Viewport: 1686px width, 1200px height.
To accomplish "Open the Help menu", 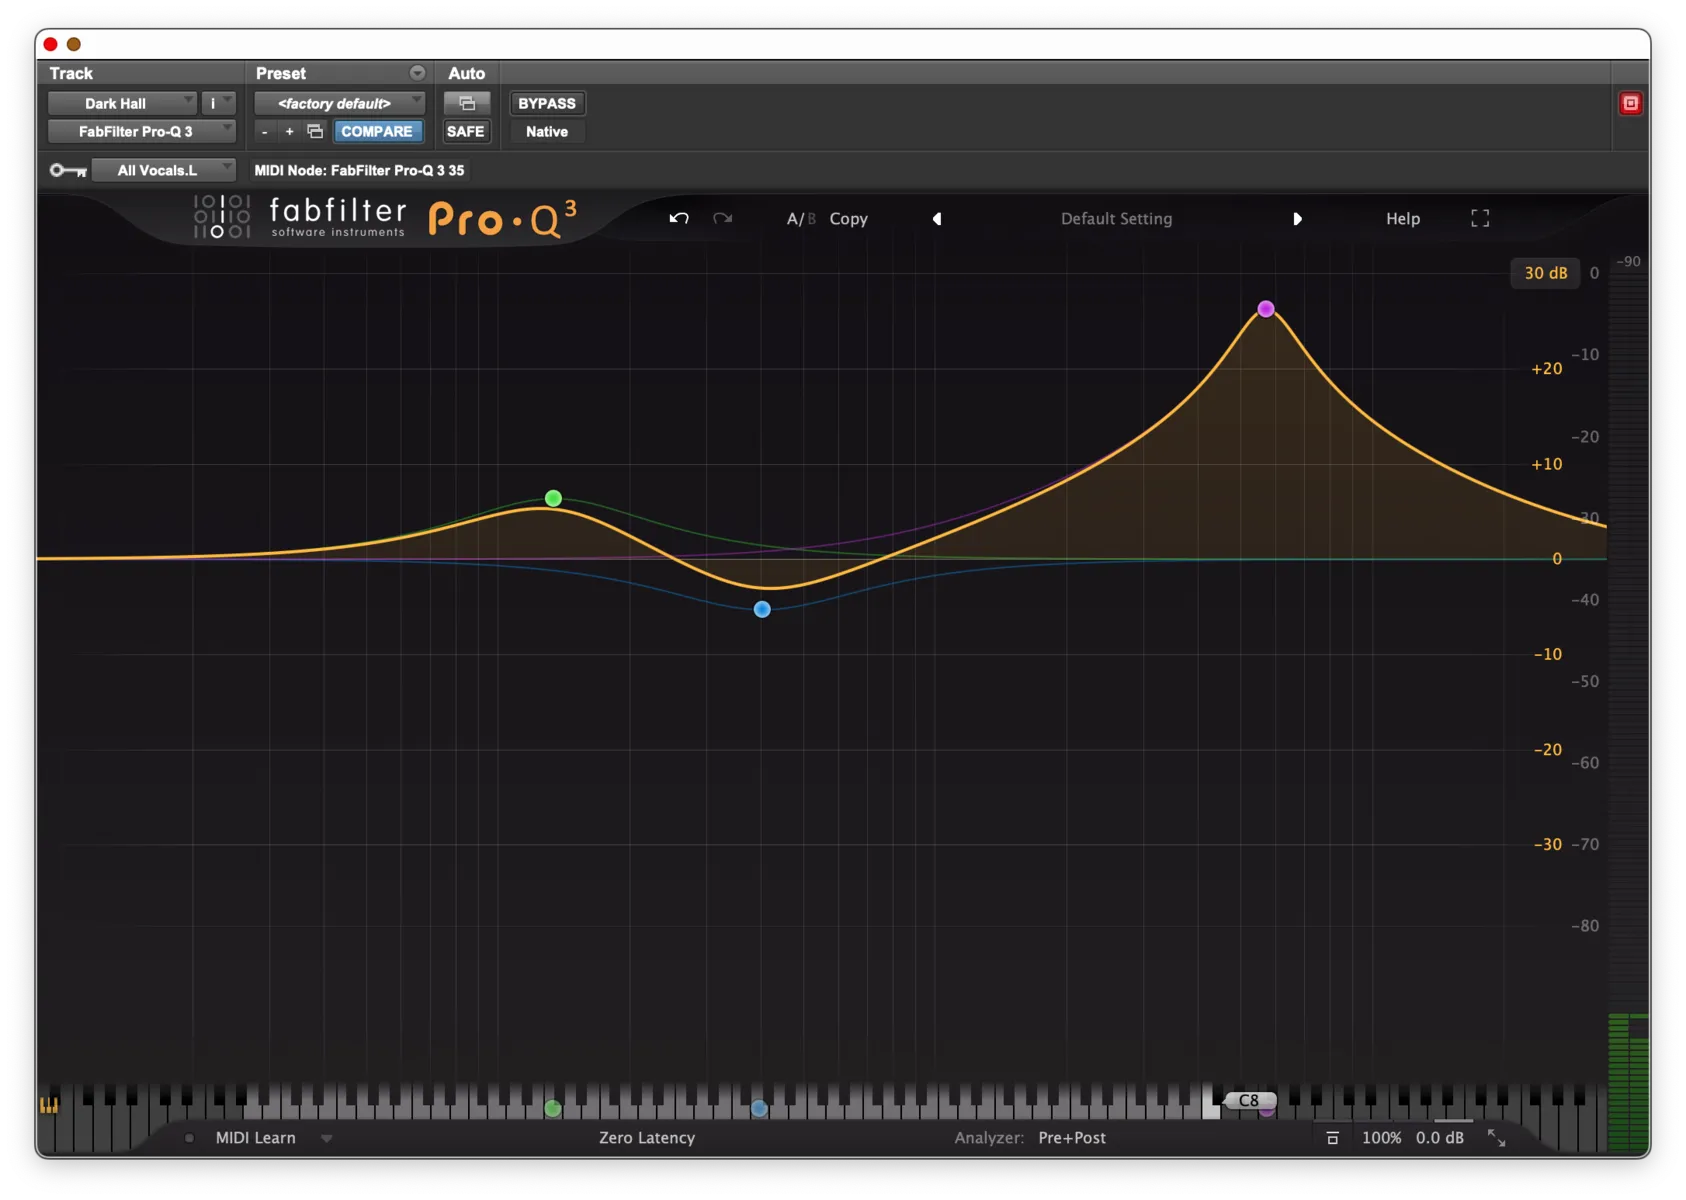I will point(1403,218).
